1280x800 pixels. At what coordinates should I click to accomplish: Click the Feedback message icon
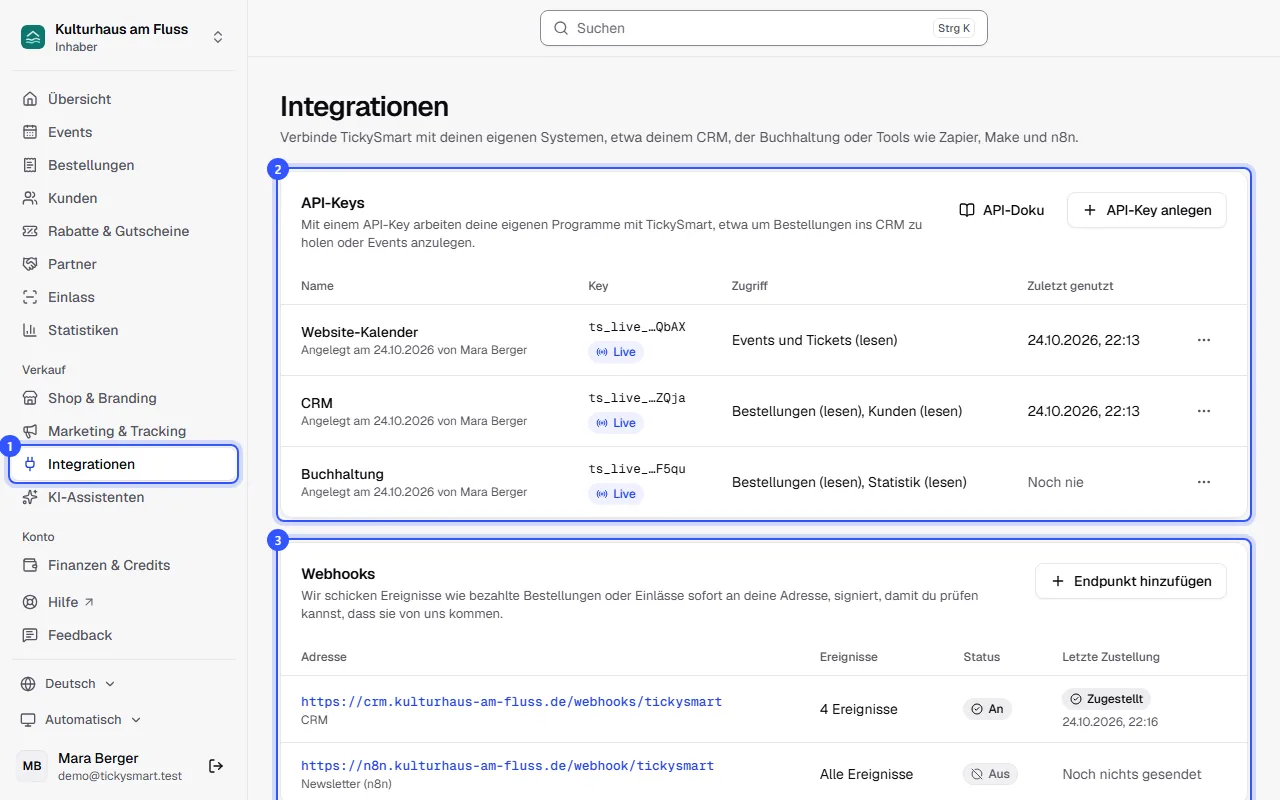point(30,635)
